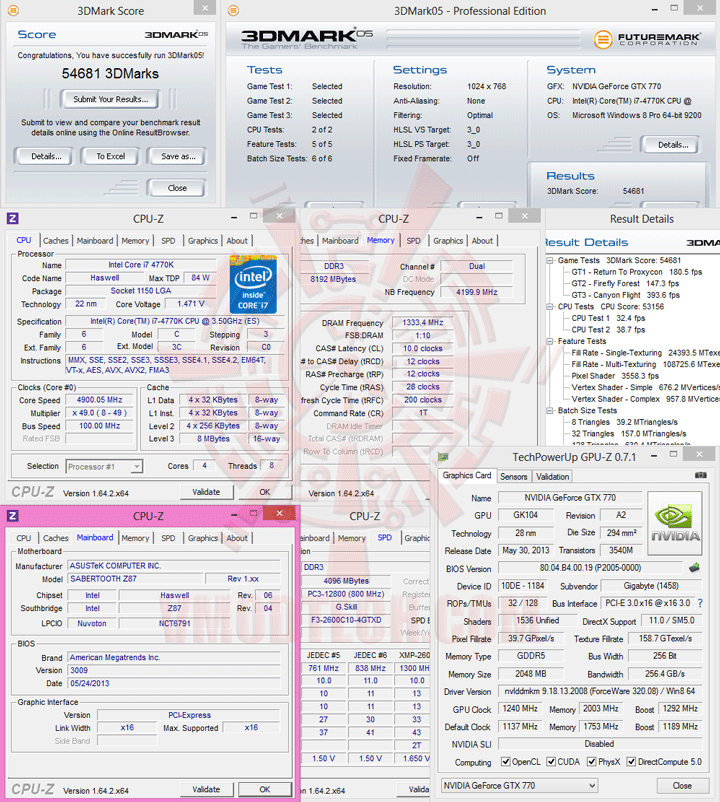
Task: Click the NVIDIA logo in GPU-Z
Action: point(675,523)
